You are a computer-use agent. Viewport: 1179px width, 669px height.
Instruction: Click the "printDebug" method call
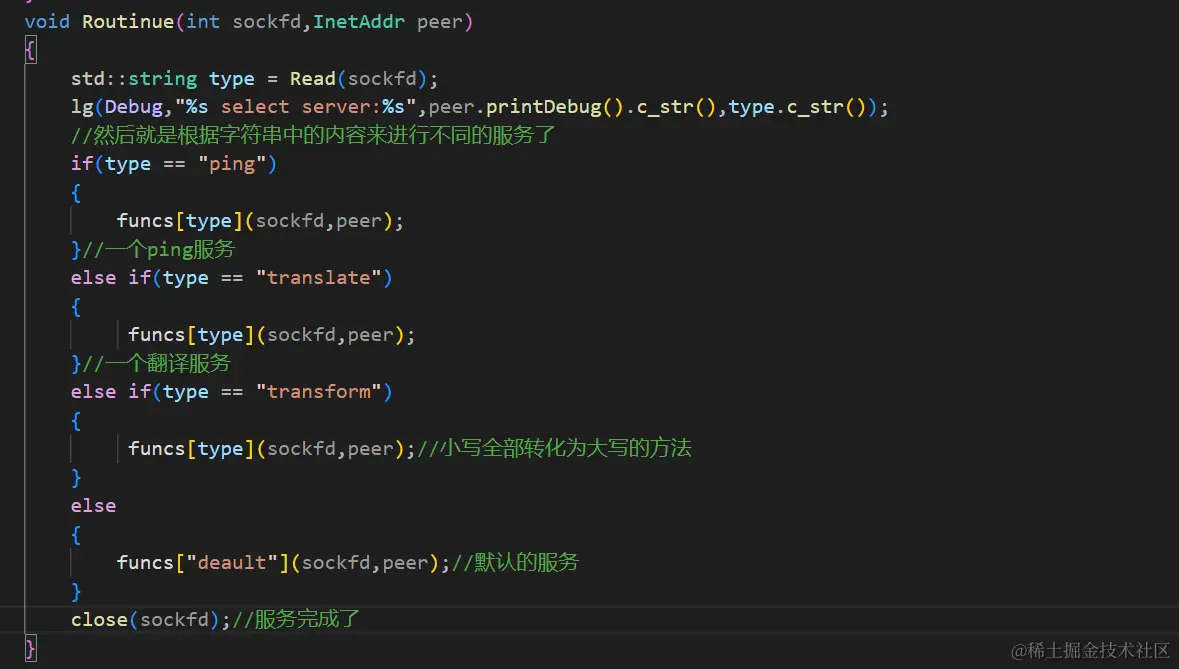pyautogui.click(x=544, y=107)
